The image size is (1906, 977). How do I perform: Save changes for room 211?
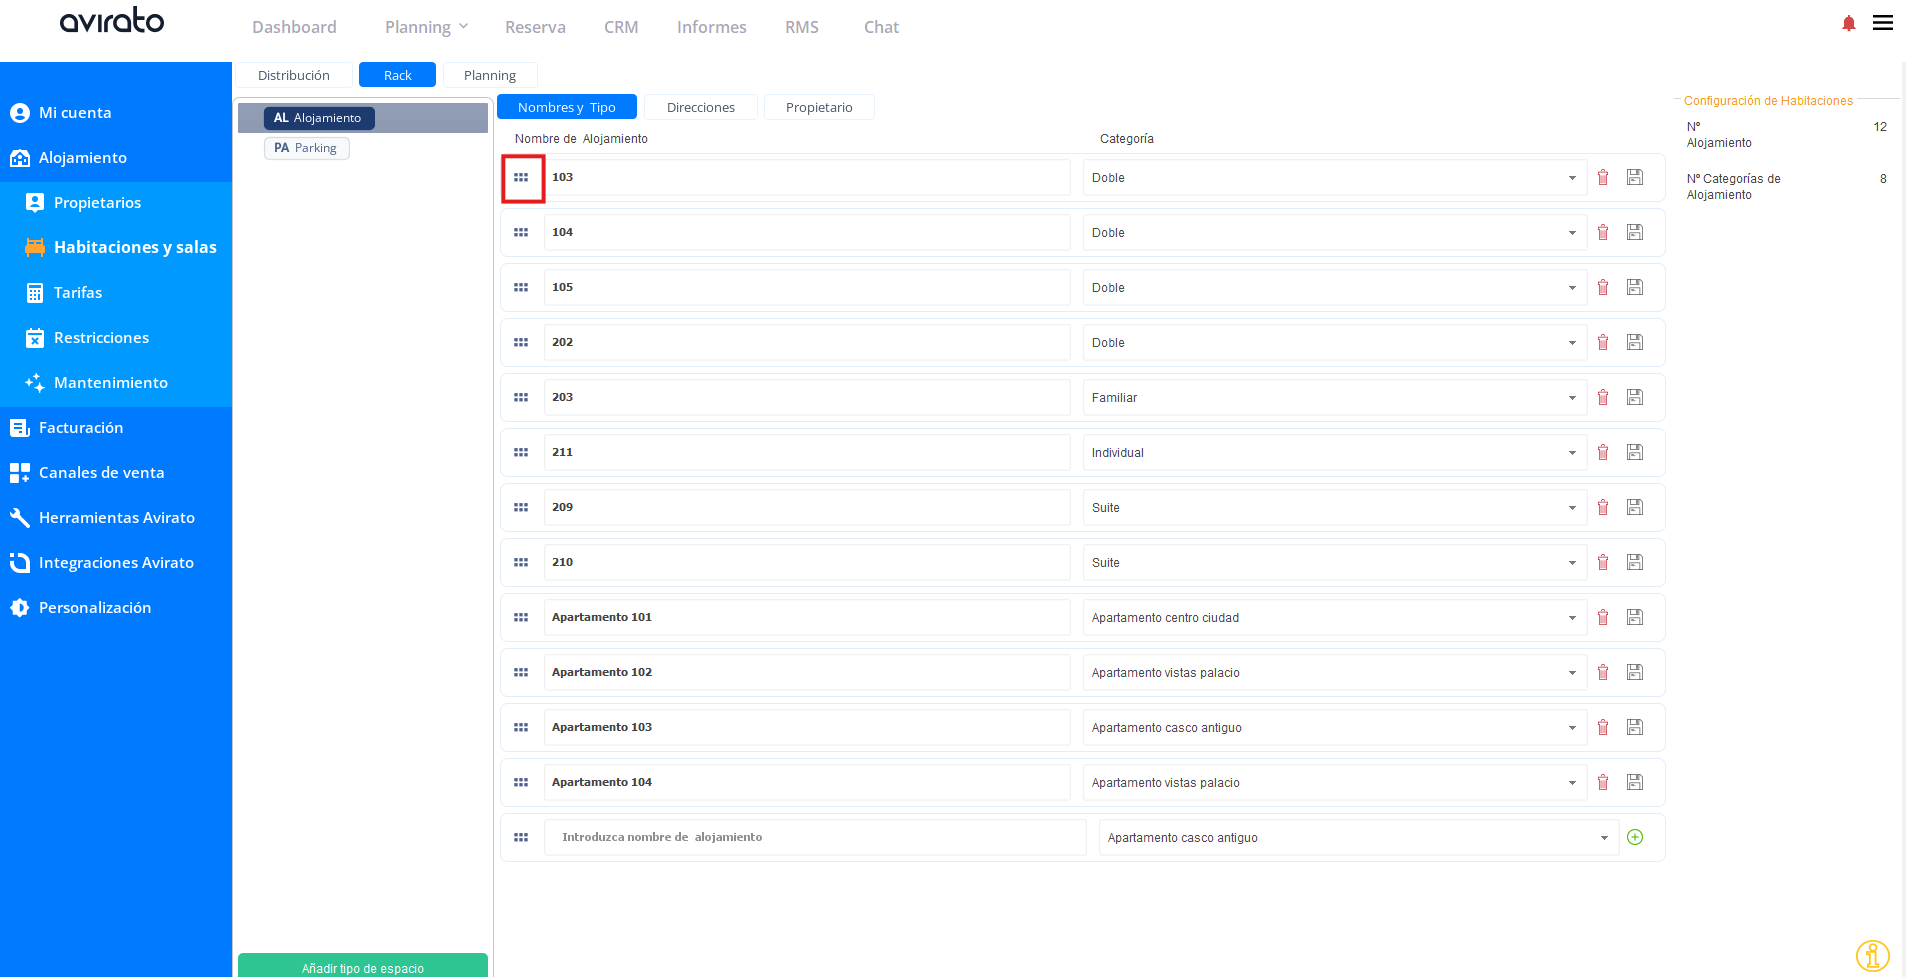point(1635,452)
